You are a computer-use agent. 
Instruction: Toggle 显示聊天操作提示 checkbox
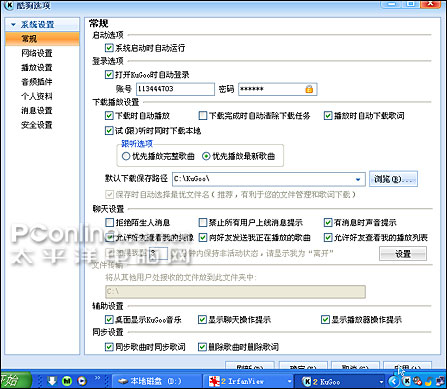click(x=202, y=320)
